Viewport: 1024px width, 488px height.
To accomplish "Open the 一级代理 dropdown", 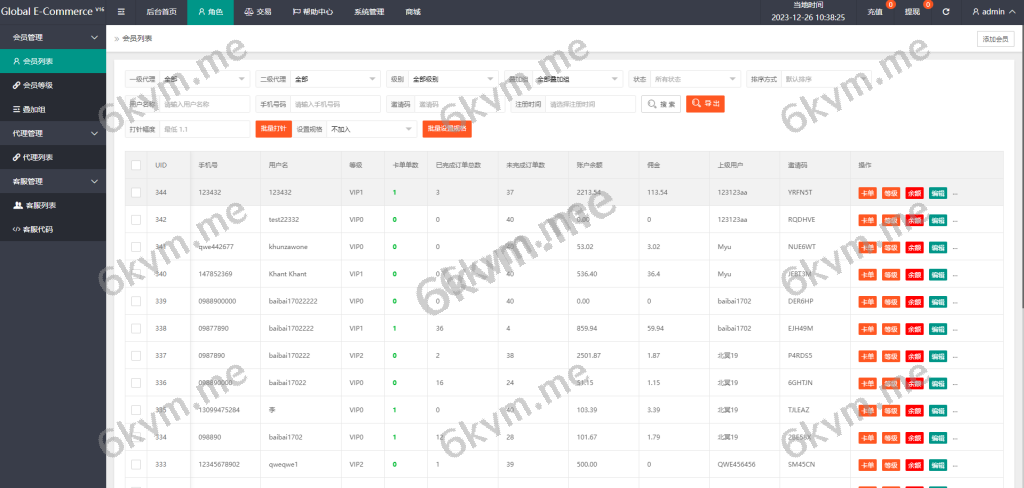I will coord(204,78).
